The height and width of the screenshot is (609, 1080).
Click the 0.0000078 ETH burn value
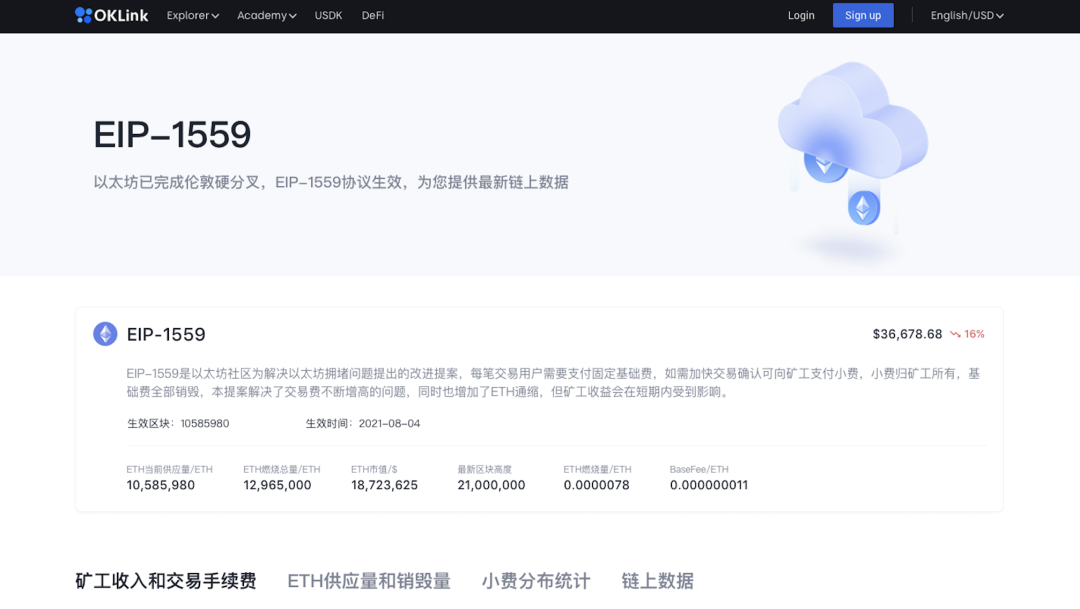(x=596, y=485)
